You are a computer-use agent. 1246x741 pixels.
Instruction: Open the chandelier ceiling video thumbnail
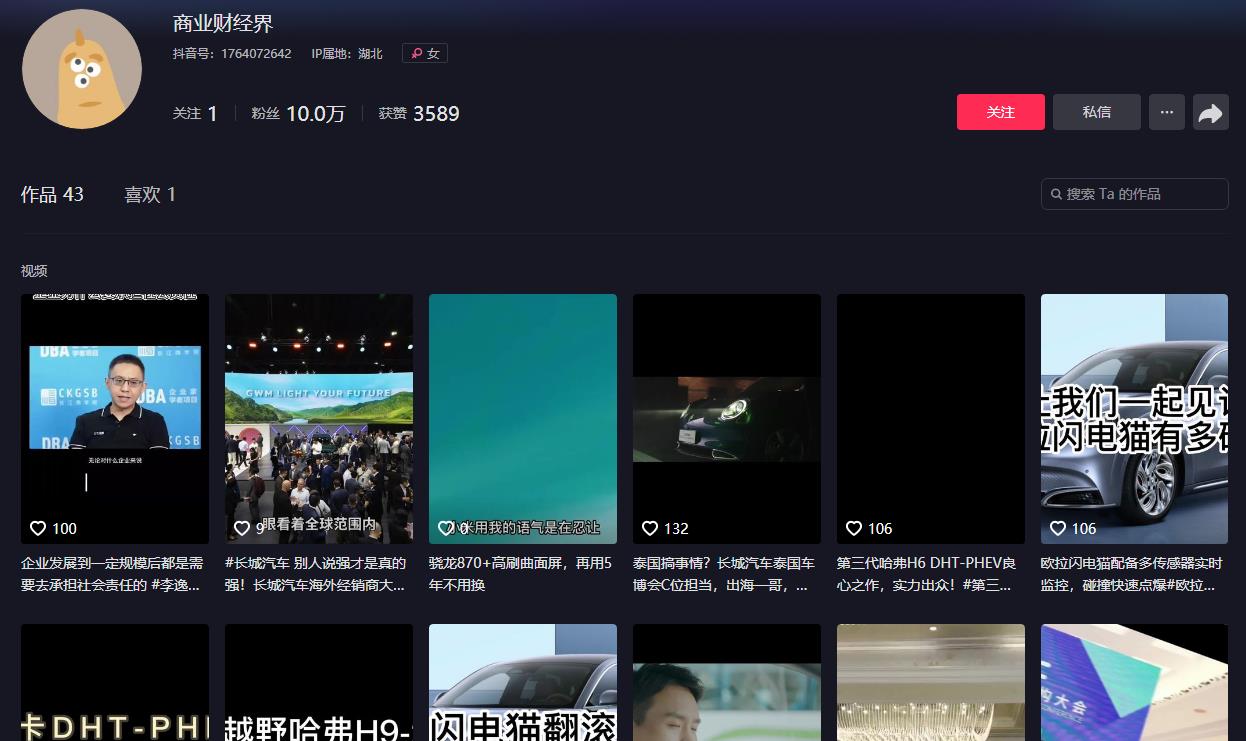point(931,683)
